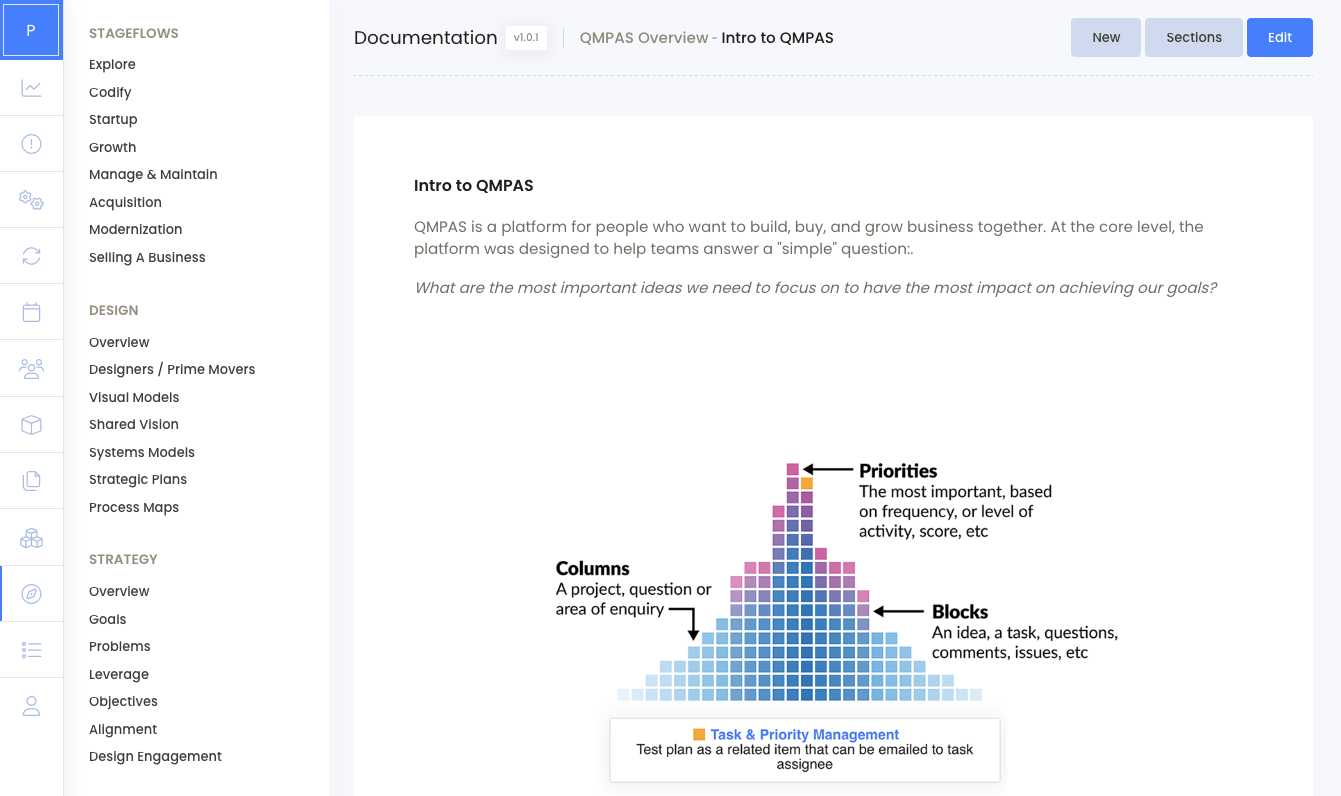1341x796 pixels.
Task: Open the team members panel
Action: click(x=31, y=367)
